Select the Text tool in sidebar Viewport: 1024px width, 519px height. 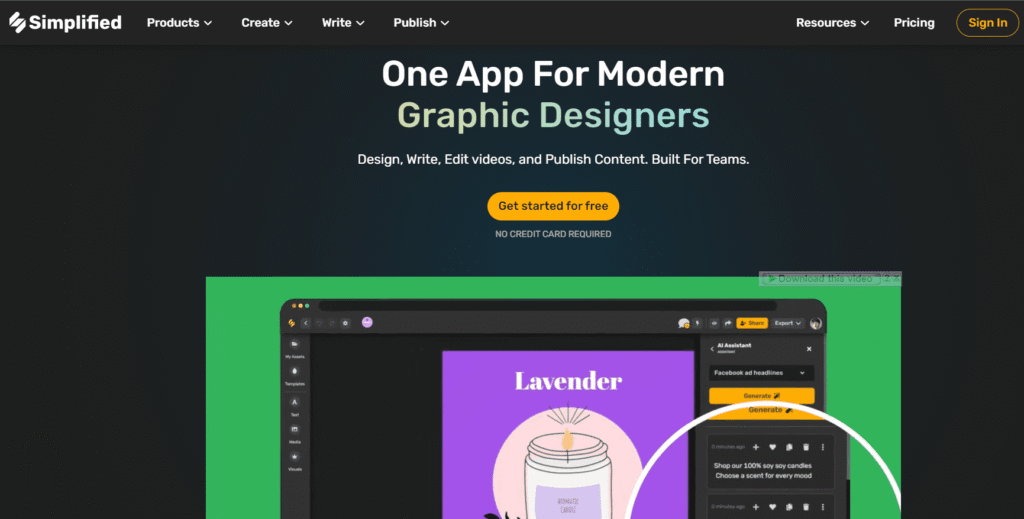tap(295, 403)
